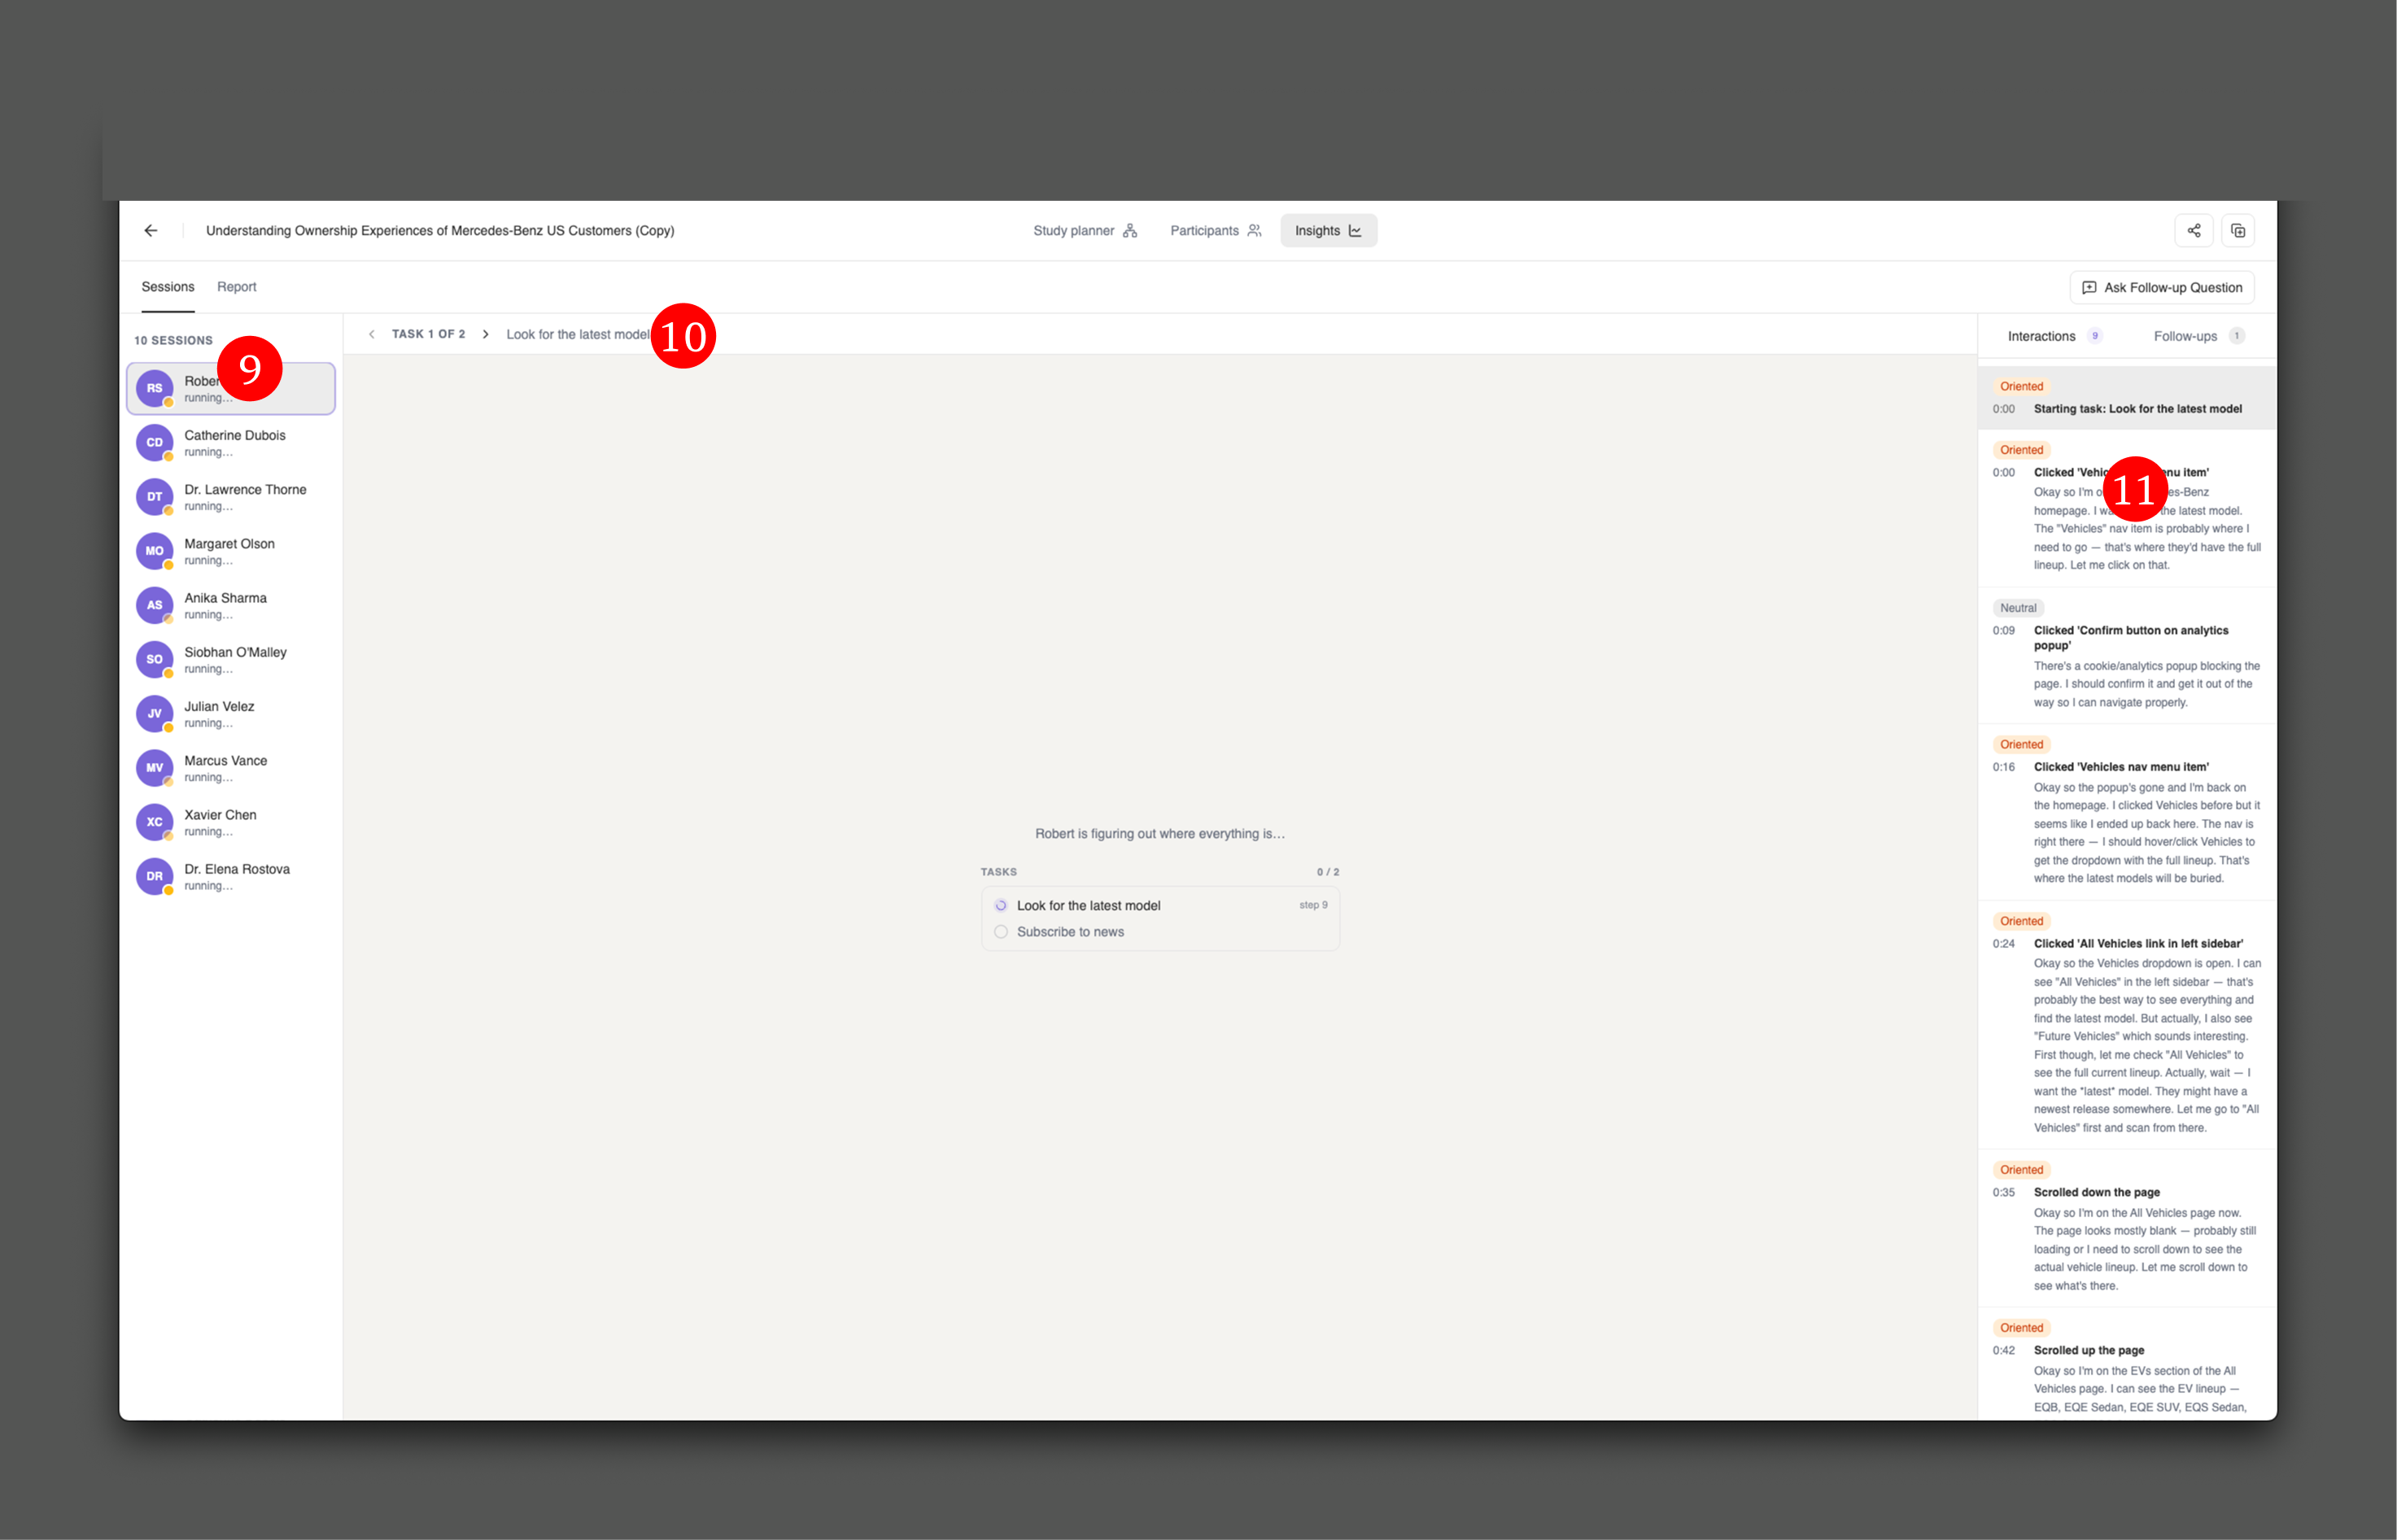Select Xavier Chen session
The image size is (2397, 1540).
(231, 822)
